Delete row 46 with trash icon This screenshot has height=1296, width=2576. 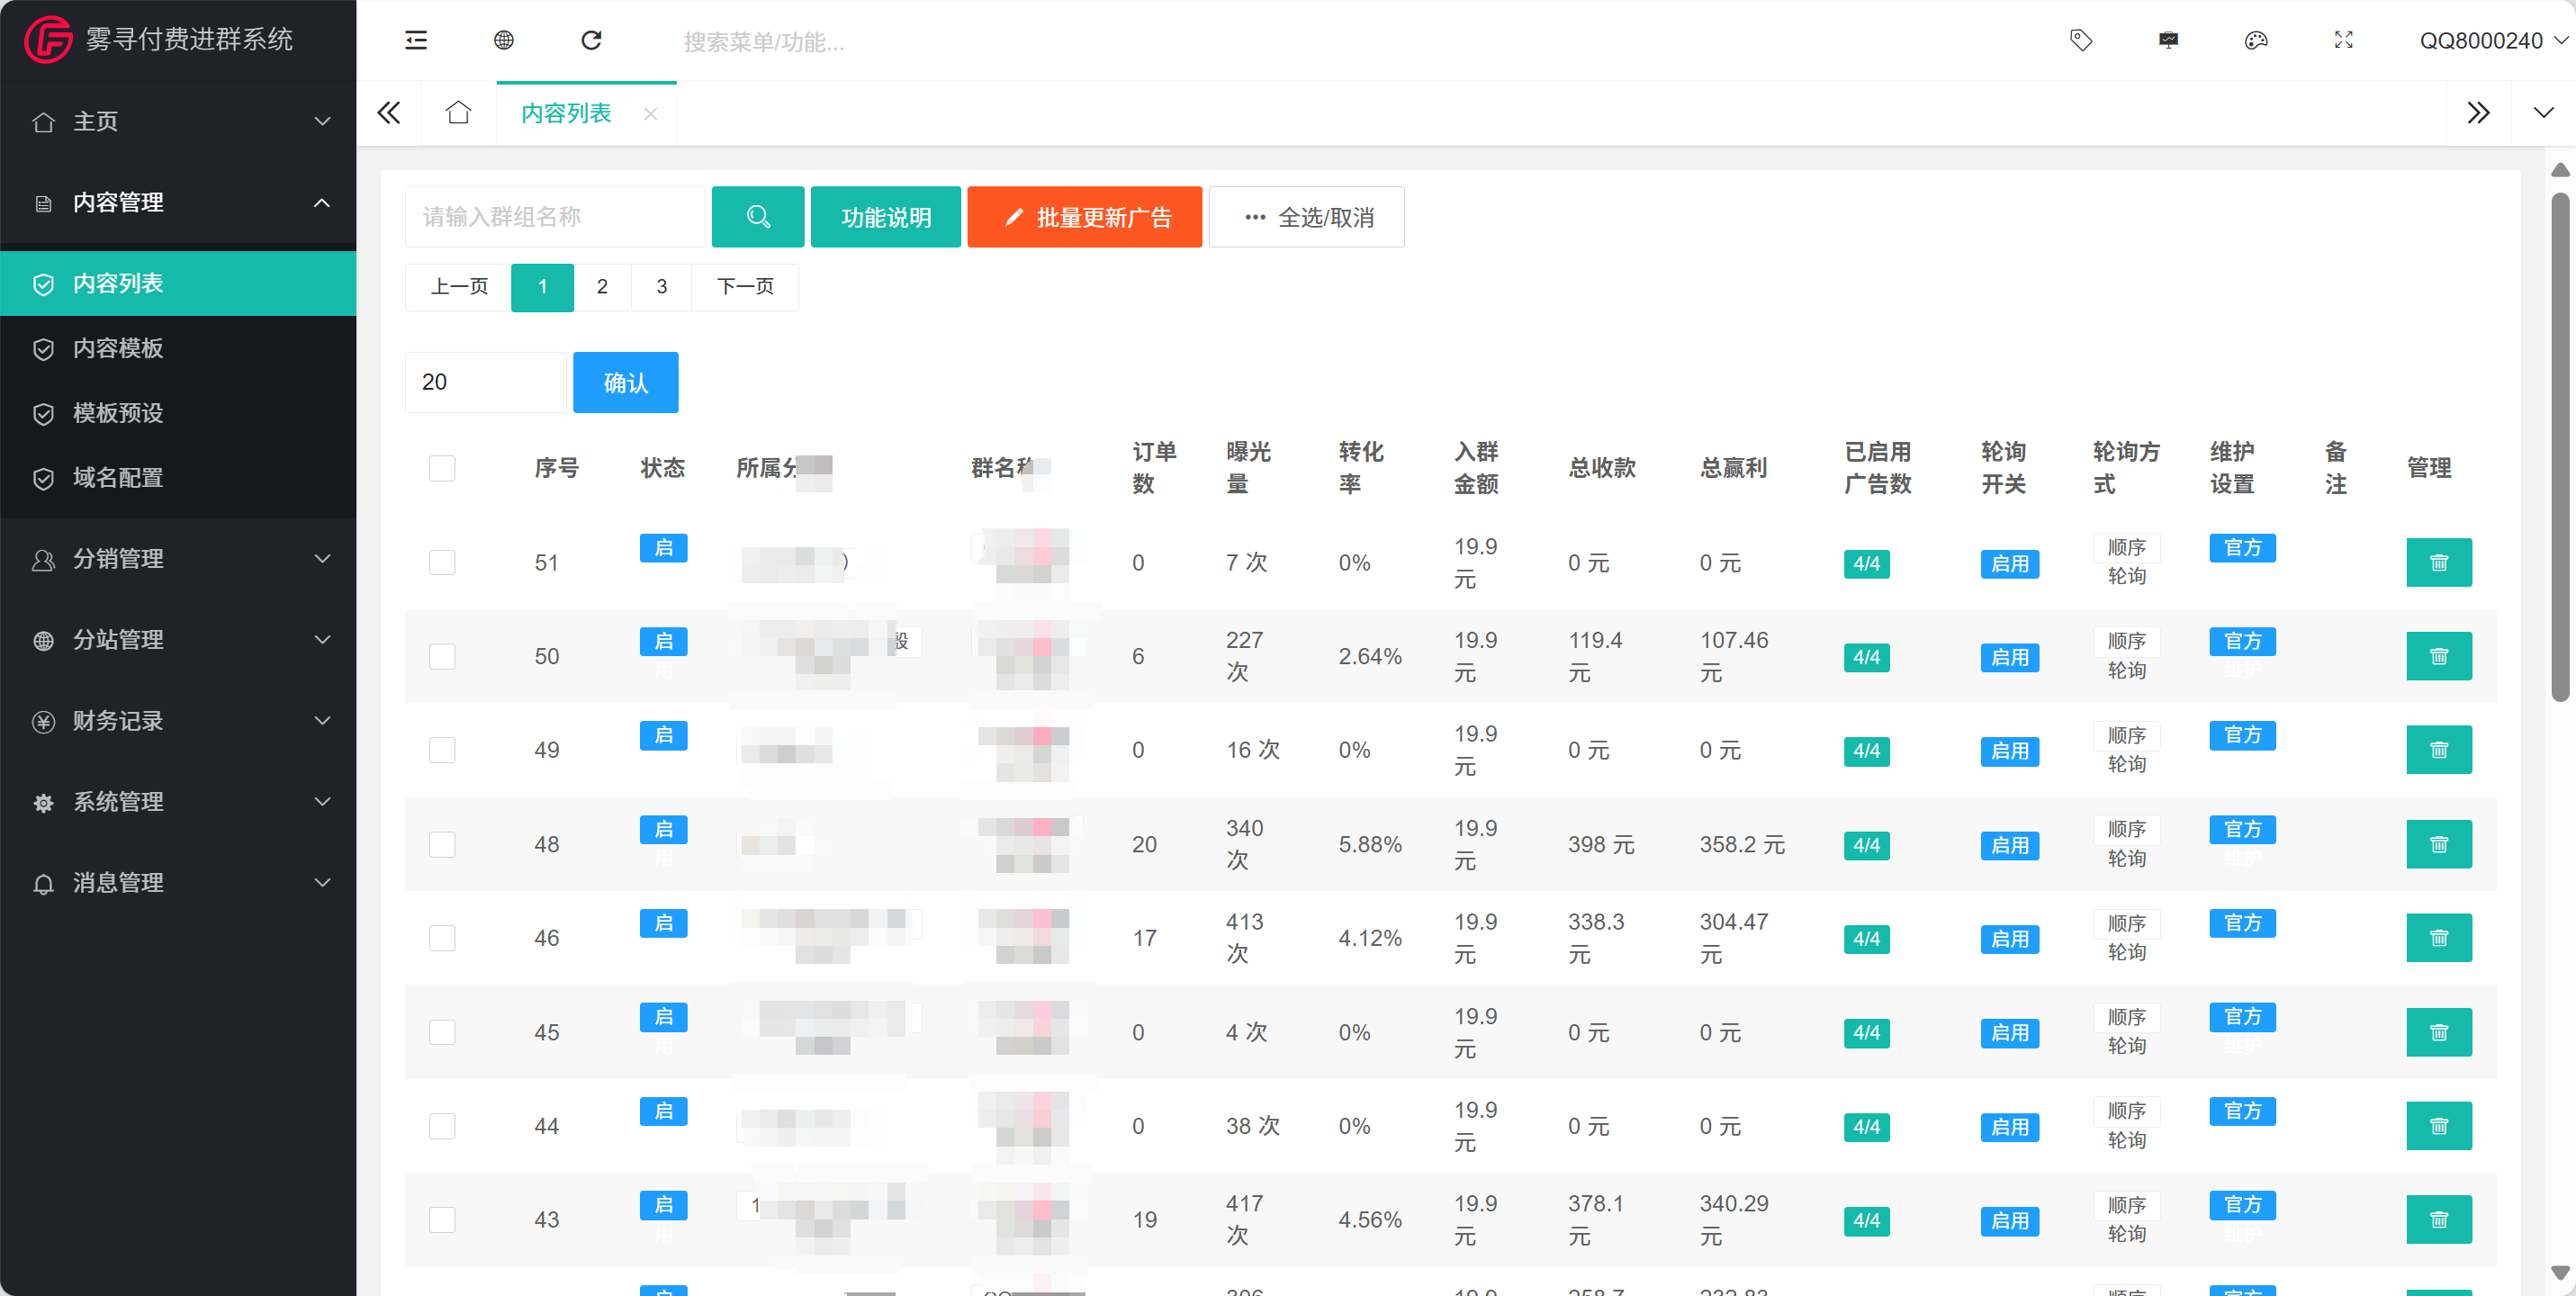pos(2439,938)
